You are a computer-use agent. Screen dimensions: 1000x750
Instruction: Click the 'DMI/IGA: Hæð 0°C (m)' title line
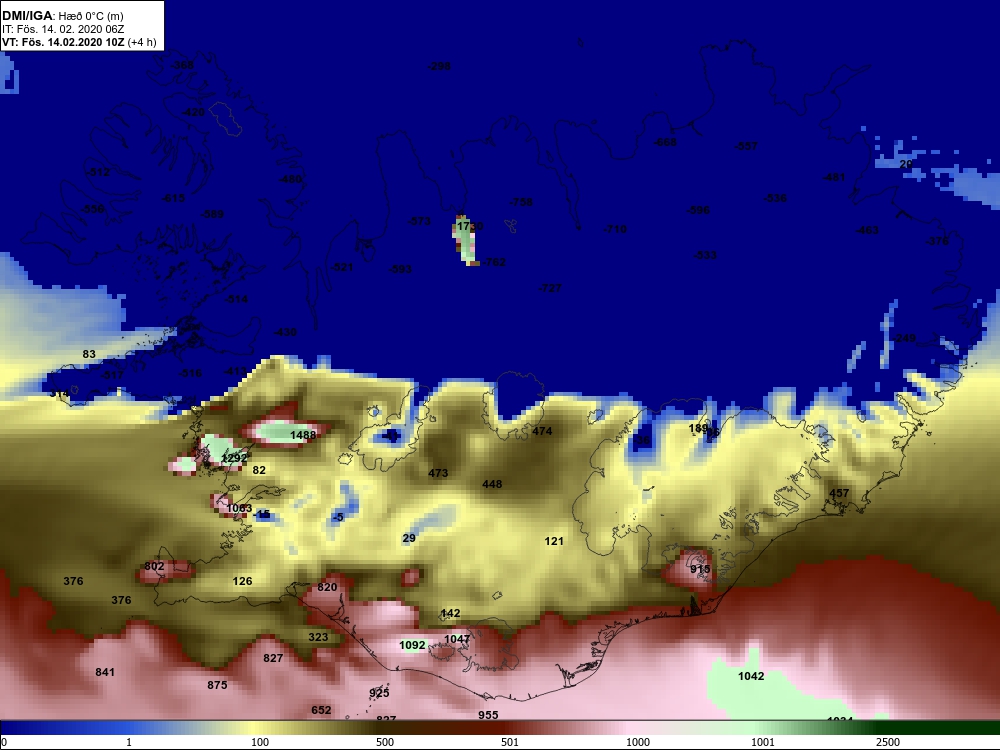click(62, 16)
